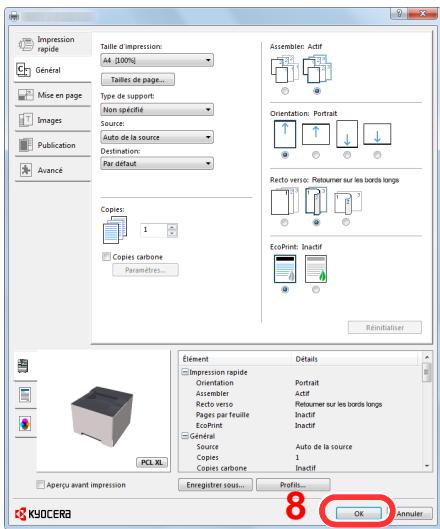This screenshot has height=529, width=440.
Task: Click the printer preview image
Action: [x=102, y=416]
